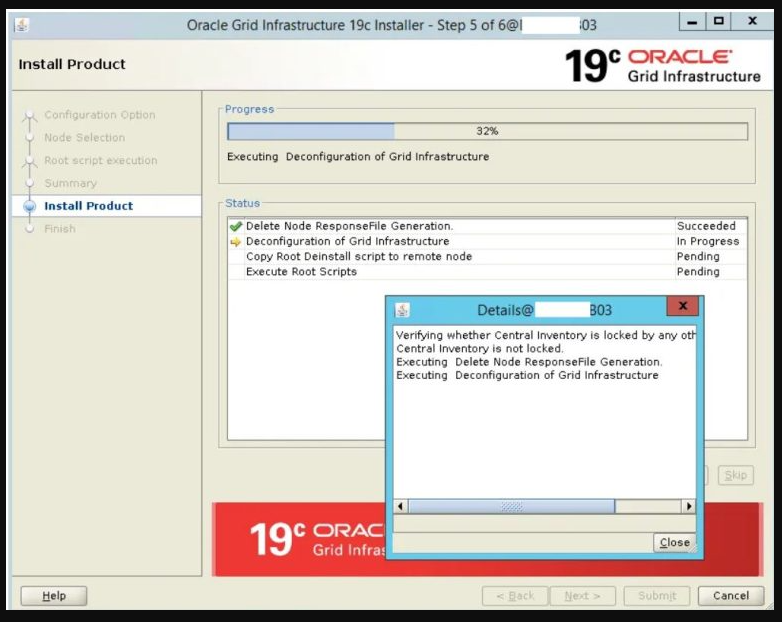Click 'Central Inventory is not locked.' log line
This screenshot has width=782, height=622.
coord(480,349)
